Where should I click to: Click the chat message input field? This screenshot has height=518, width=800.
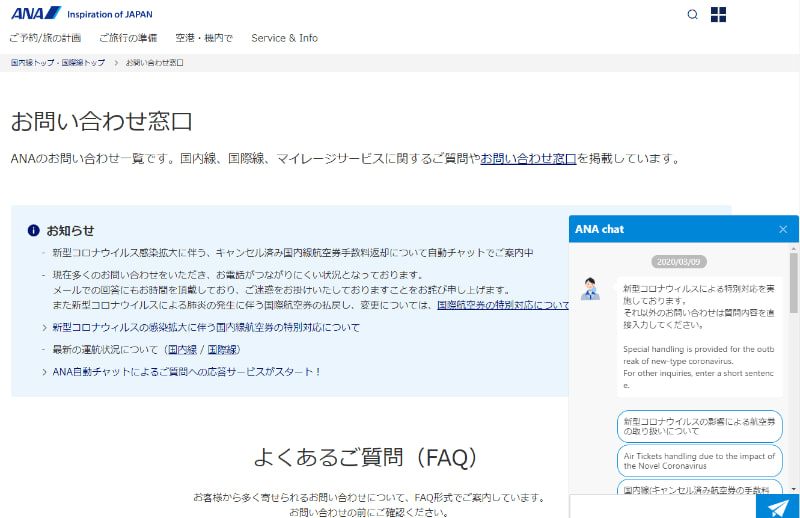point(663,507)
